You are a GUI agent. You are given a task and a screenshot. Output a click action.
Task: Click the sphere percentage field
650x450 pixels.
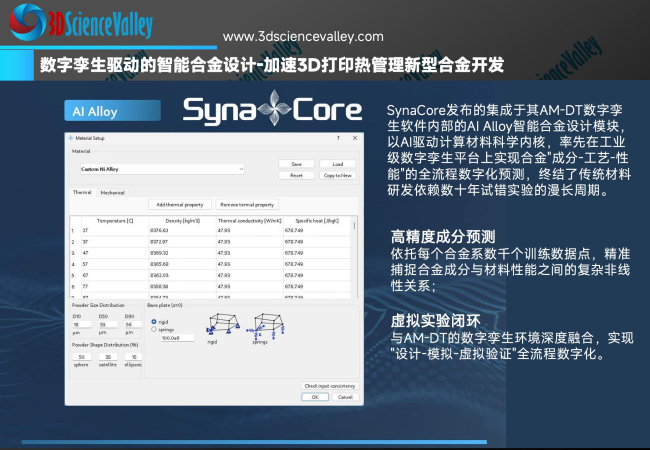click(x=82, y=357)
